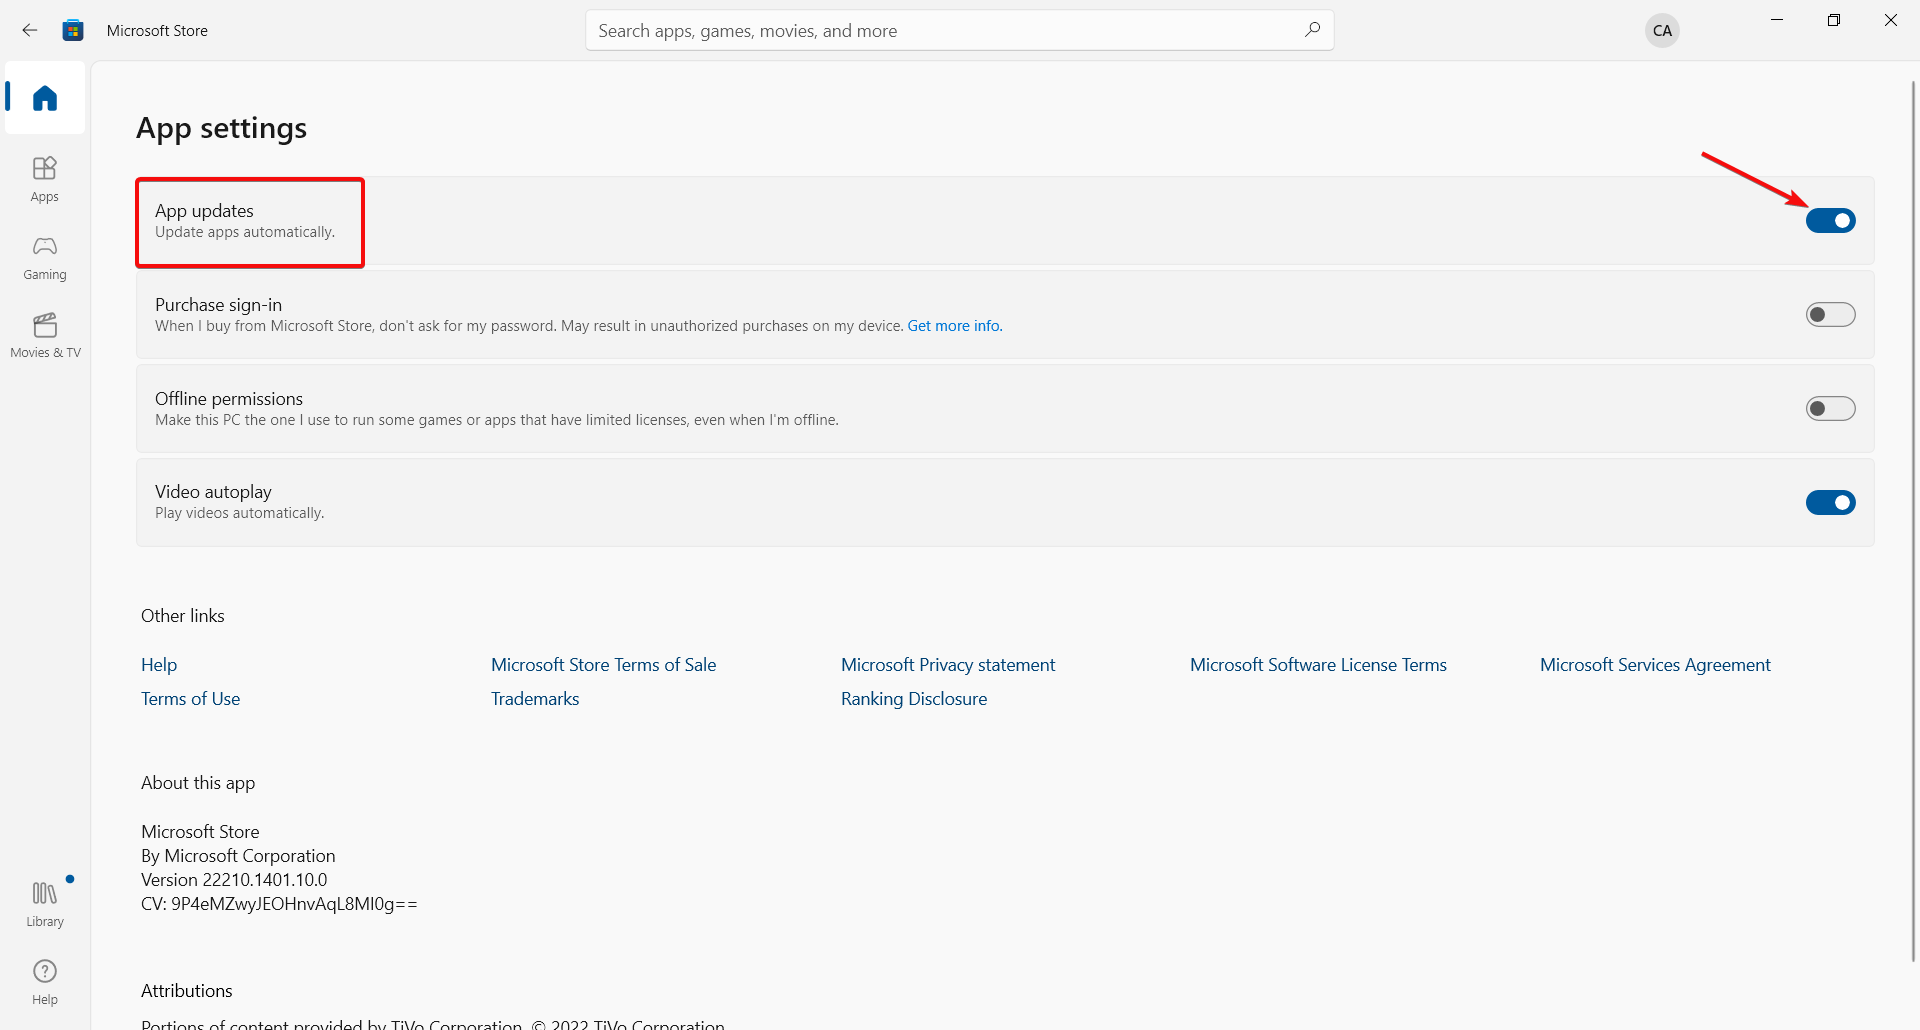Click the 'Attributions' heading
This screenshot has width=1920, height=1030.
coord(186,991)
